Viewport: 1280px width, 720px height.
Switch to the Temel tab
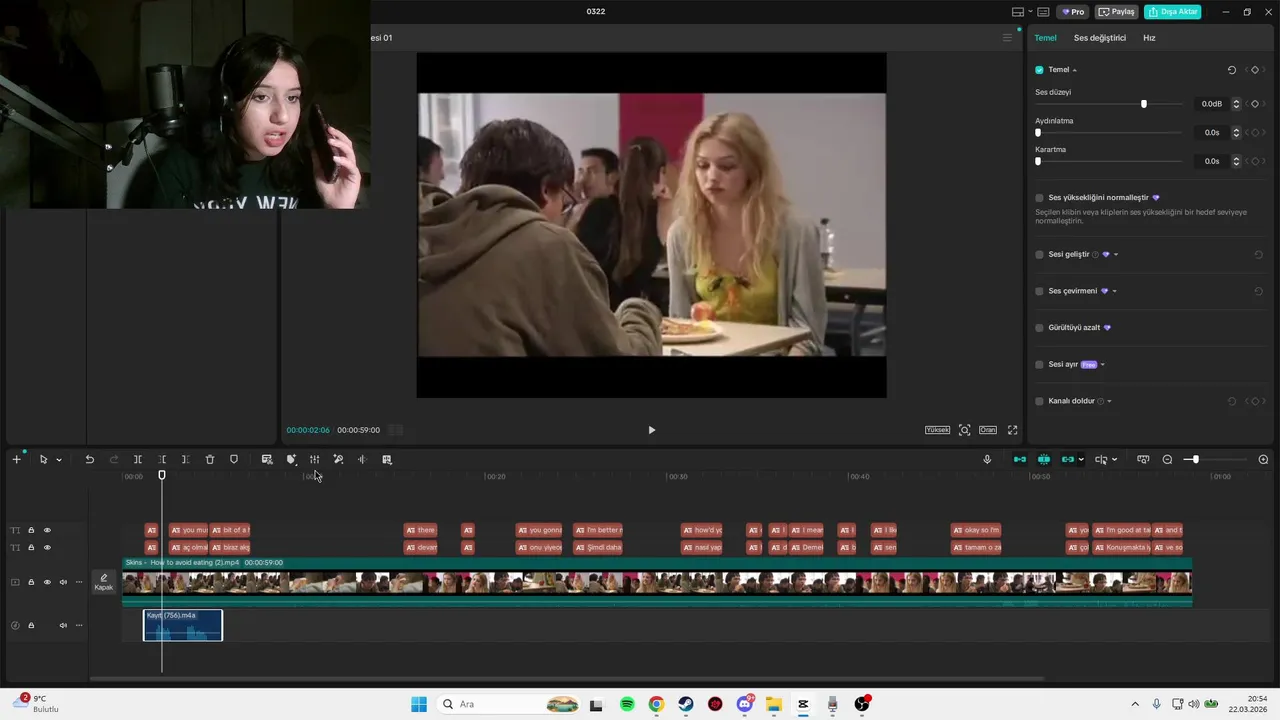click(1045, 38)
